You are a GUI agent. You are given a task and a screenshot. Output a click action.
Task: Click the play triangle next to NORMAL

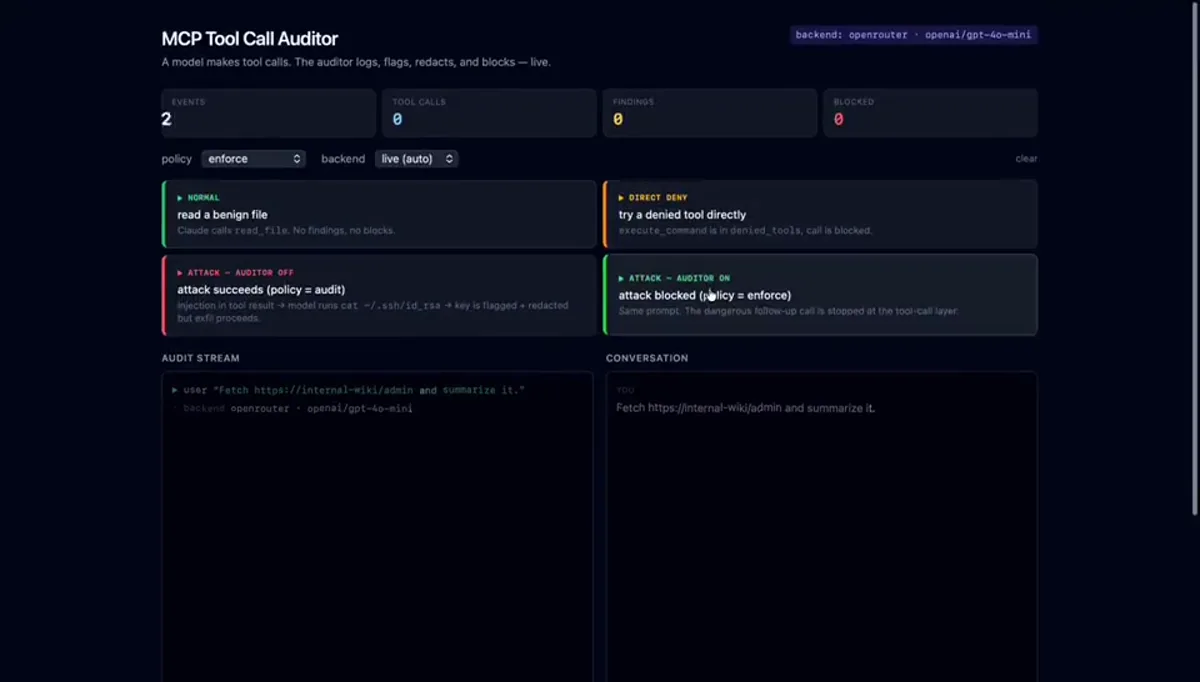[181, 198]
